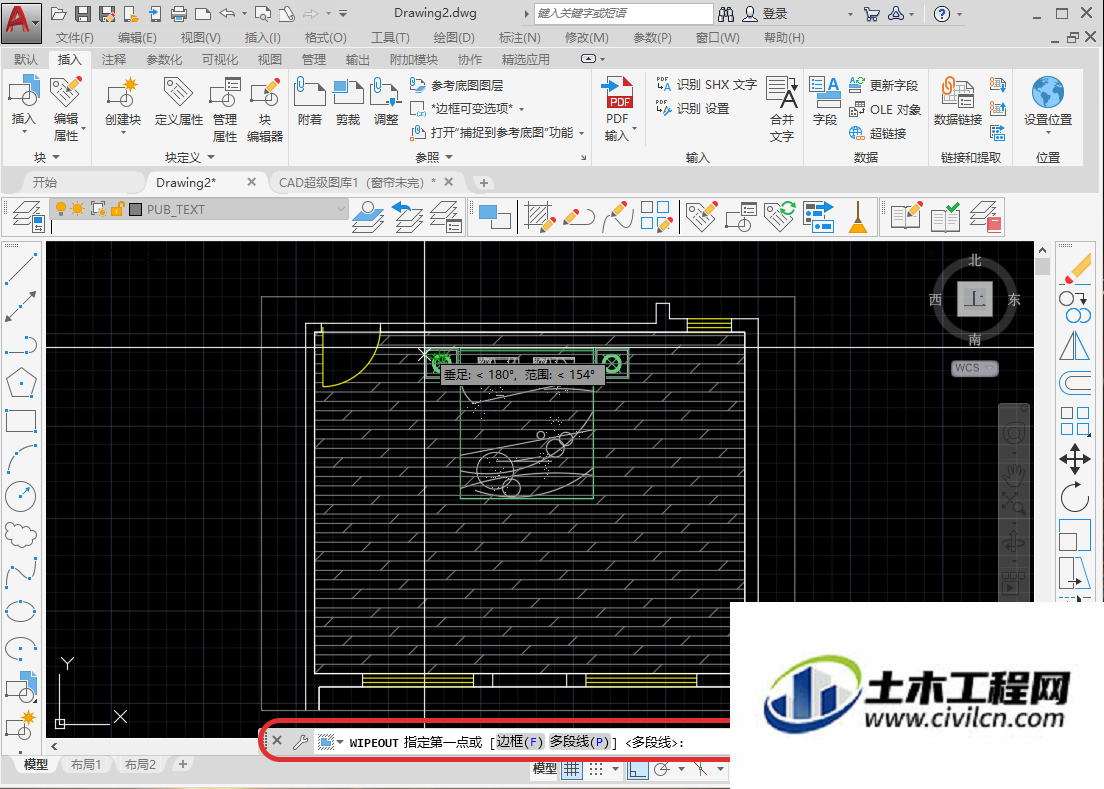1104x789 pixels.
Task: Open the command line history dropdown arrow
Action: [x=340, y=743]
